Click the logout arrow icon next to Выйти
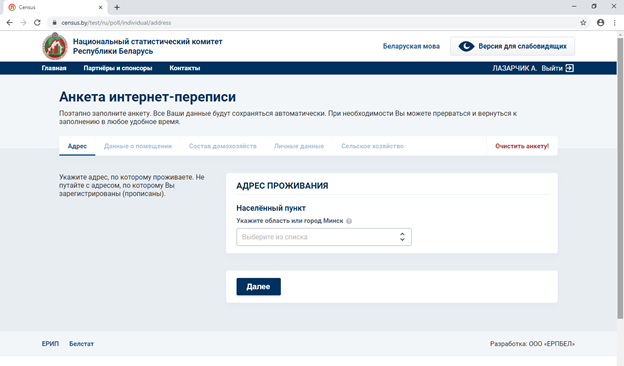 click(x=569, y=68)
